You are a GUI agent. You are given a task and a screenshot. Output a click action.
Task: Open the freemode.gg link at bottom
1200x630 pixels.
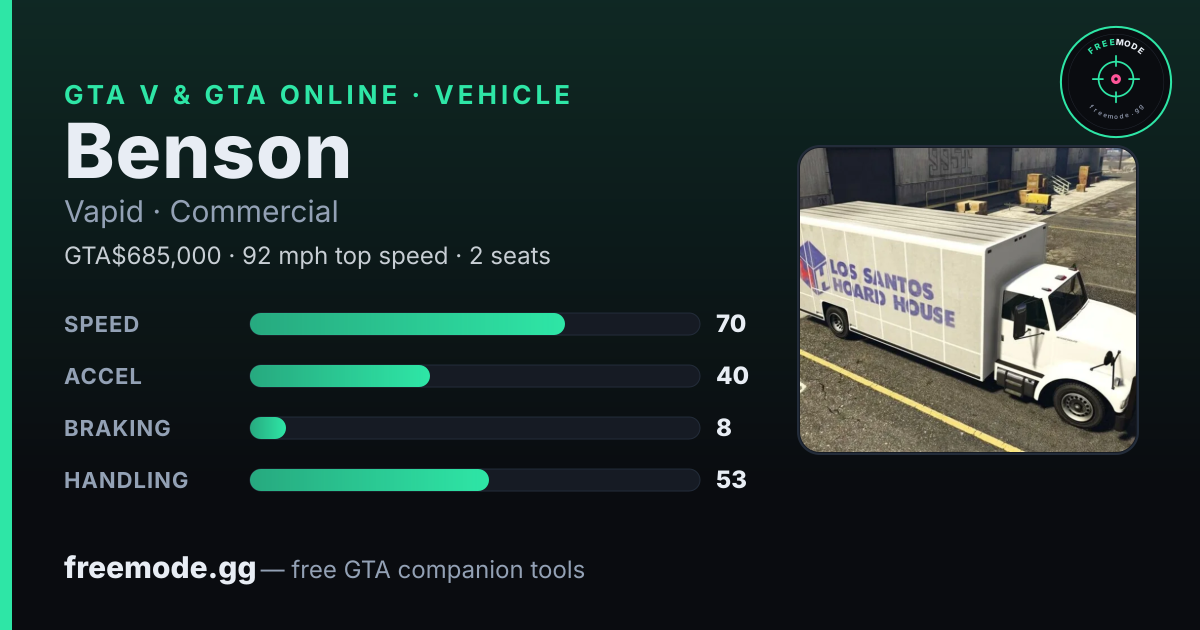(x=160, y=569)
